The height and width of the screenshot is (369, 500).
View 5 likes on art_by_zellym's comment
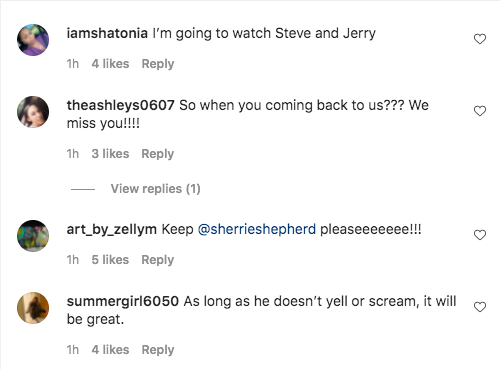tap(110, 260)
